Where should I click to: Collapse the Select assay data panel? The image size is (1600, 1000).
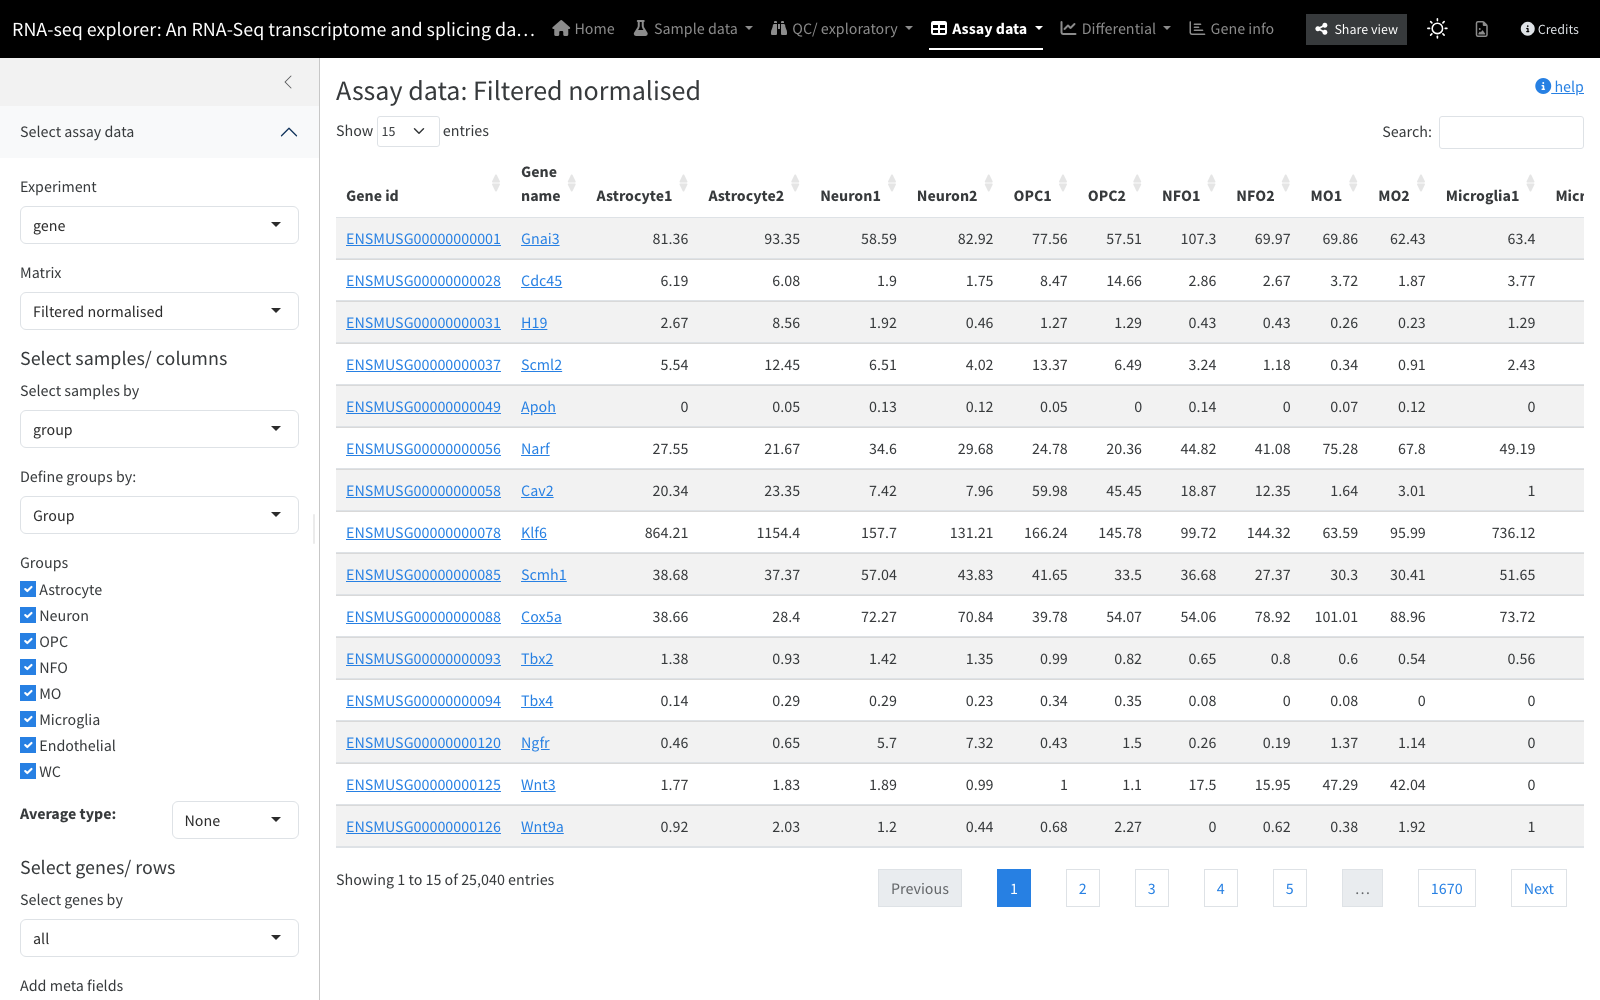pyautogui.click(x=159, y=132)
